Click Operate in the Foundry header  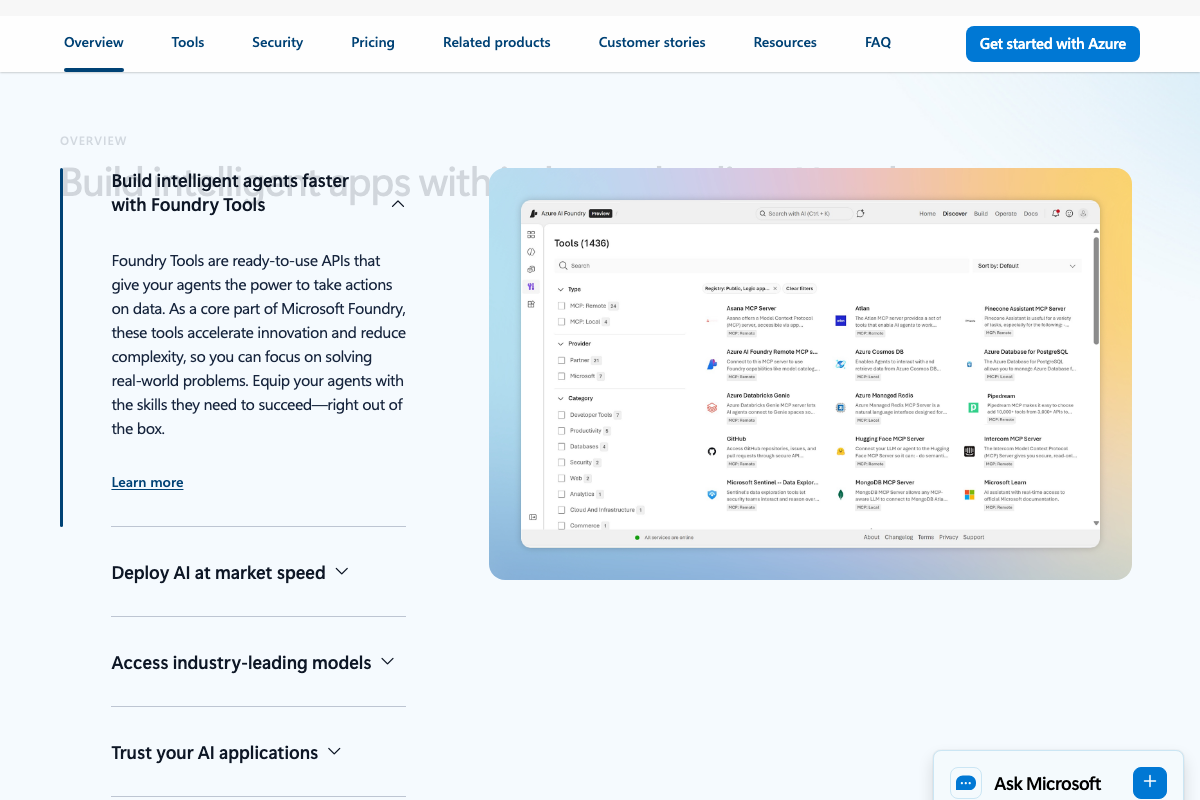click(x=1005, y=213)
